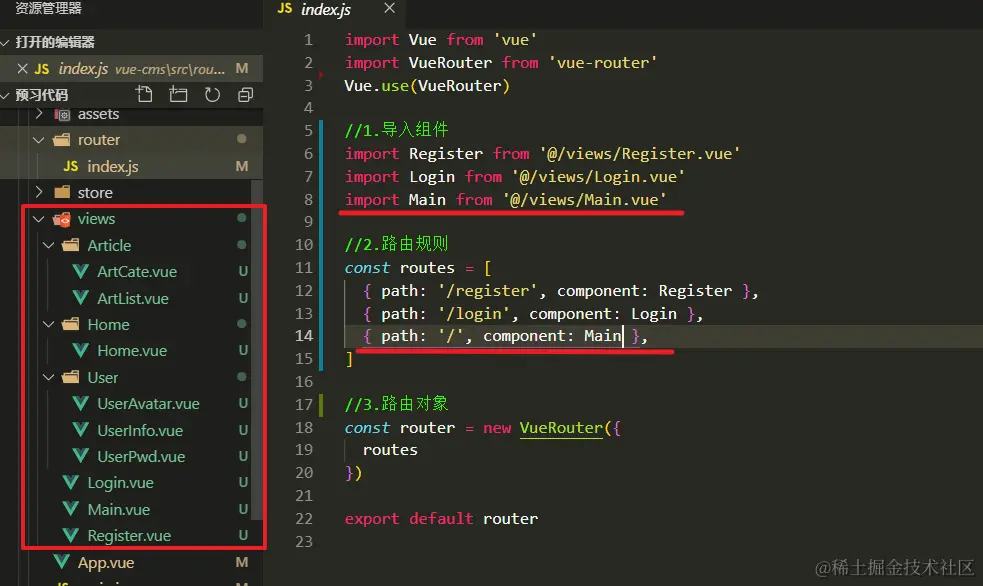Viewport: 983px width, 586px height.
Task: Click 'Vue.use(VueRouter)' on line 3
Action: click(427, 86)
